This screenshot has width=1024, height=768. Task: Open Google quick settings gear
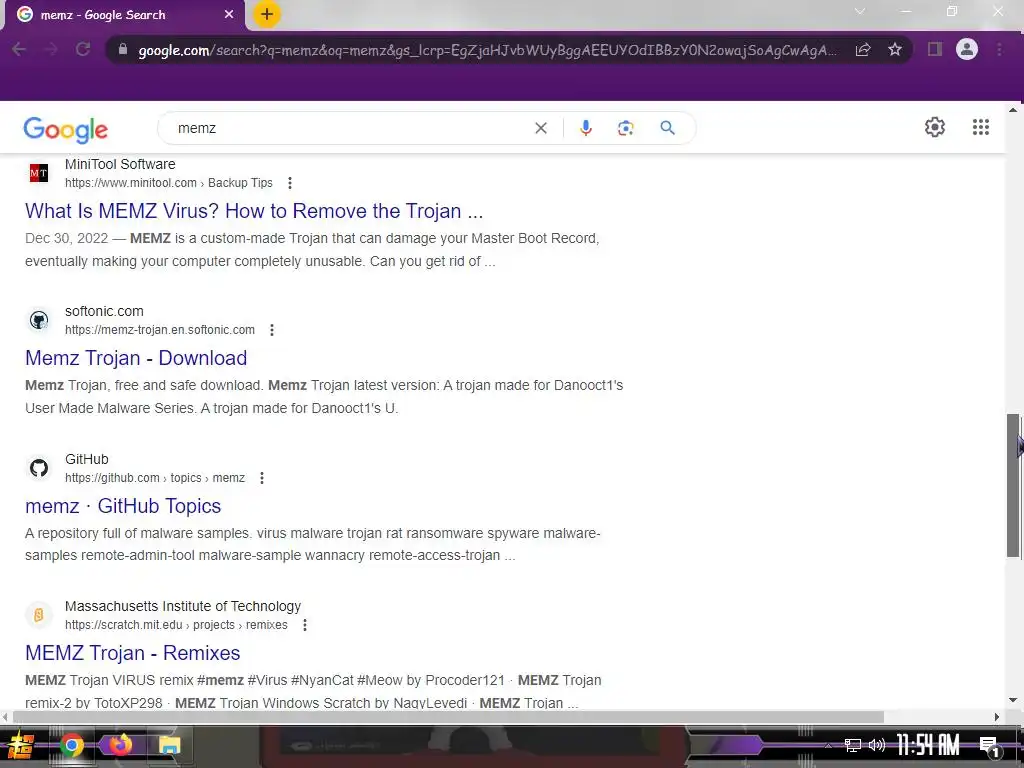(935, 127)
